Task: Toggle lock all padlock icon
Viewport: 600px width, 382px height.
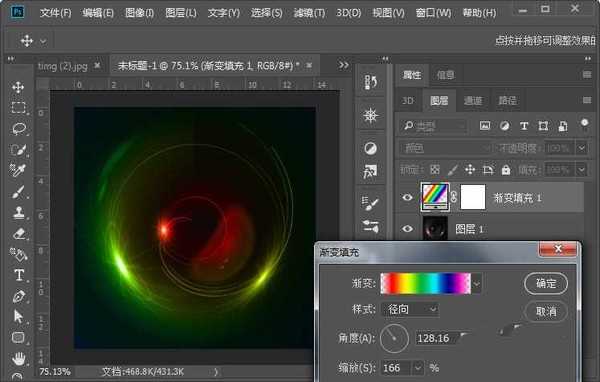Action: (x=506, y=170)
